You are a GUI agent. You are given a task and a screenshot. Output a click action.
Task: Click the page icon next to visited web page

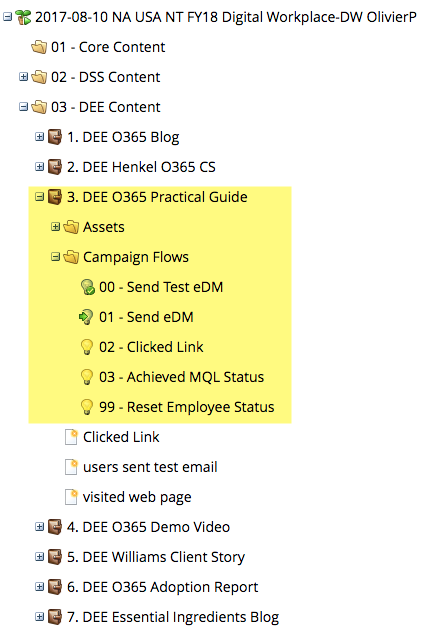(71, 497)
